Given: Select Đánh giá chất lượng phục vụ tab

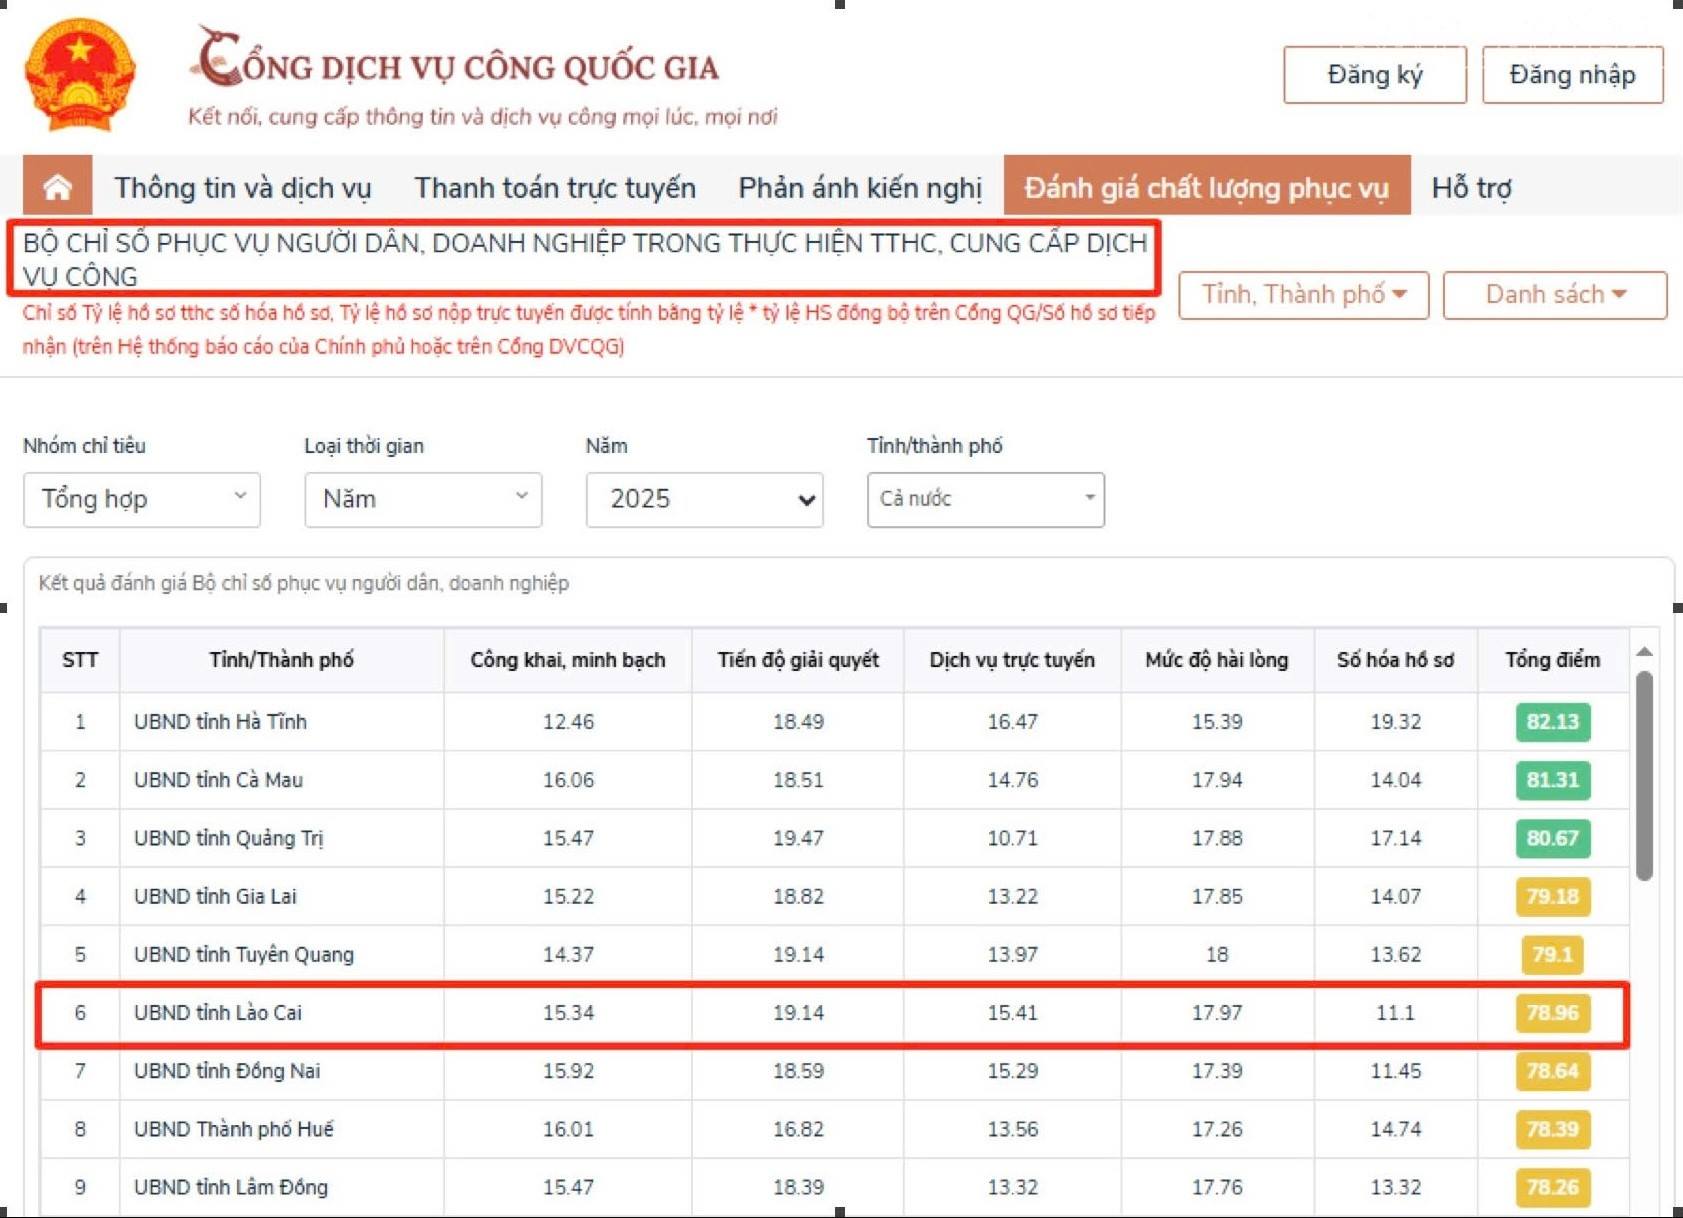Looking at the screenshot, I should tap(1207, 186).
